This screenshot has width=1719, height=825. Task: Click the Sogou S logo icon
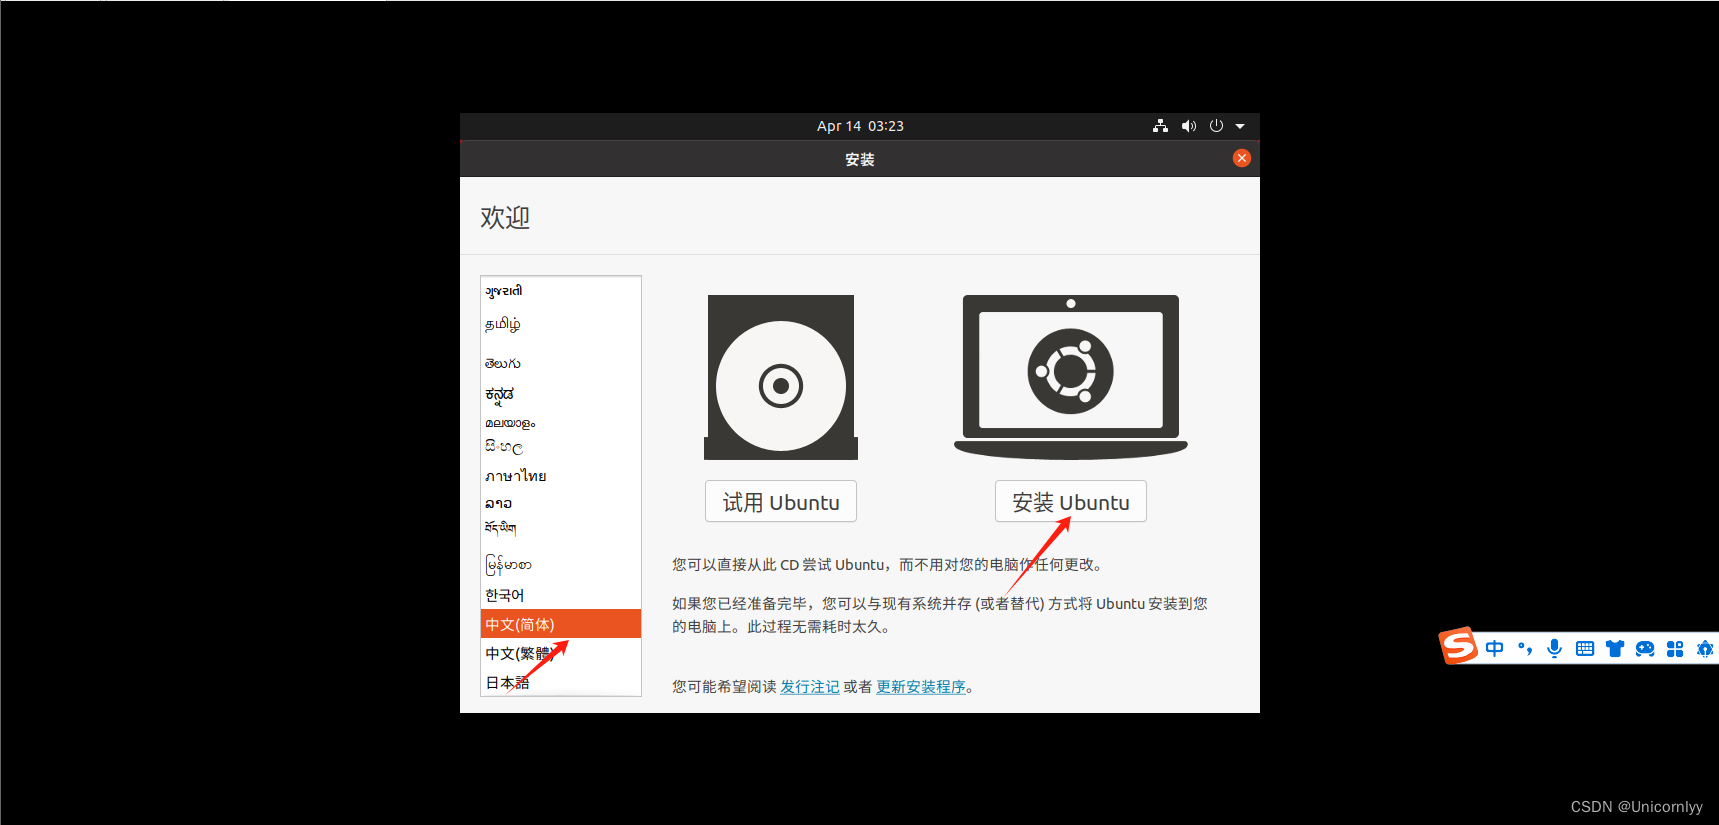(x=1458, y=646)
